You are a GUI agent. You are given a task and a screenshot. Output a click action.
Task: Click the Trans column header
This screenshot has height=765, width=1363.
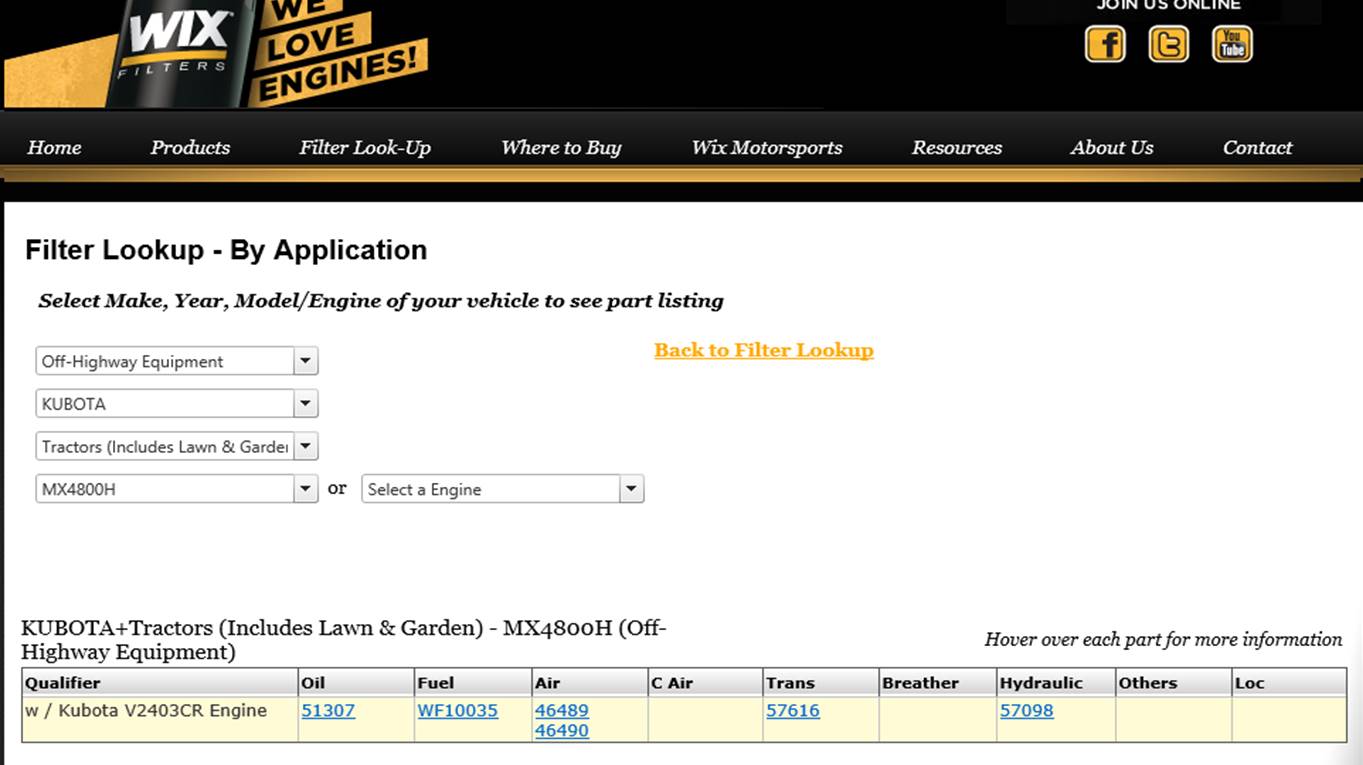pyautogui.click(x=821, y=683)
